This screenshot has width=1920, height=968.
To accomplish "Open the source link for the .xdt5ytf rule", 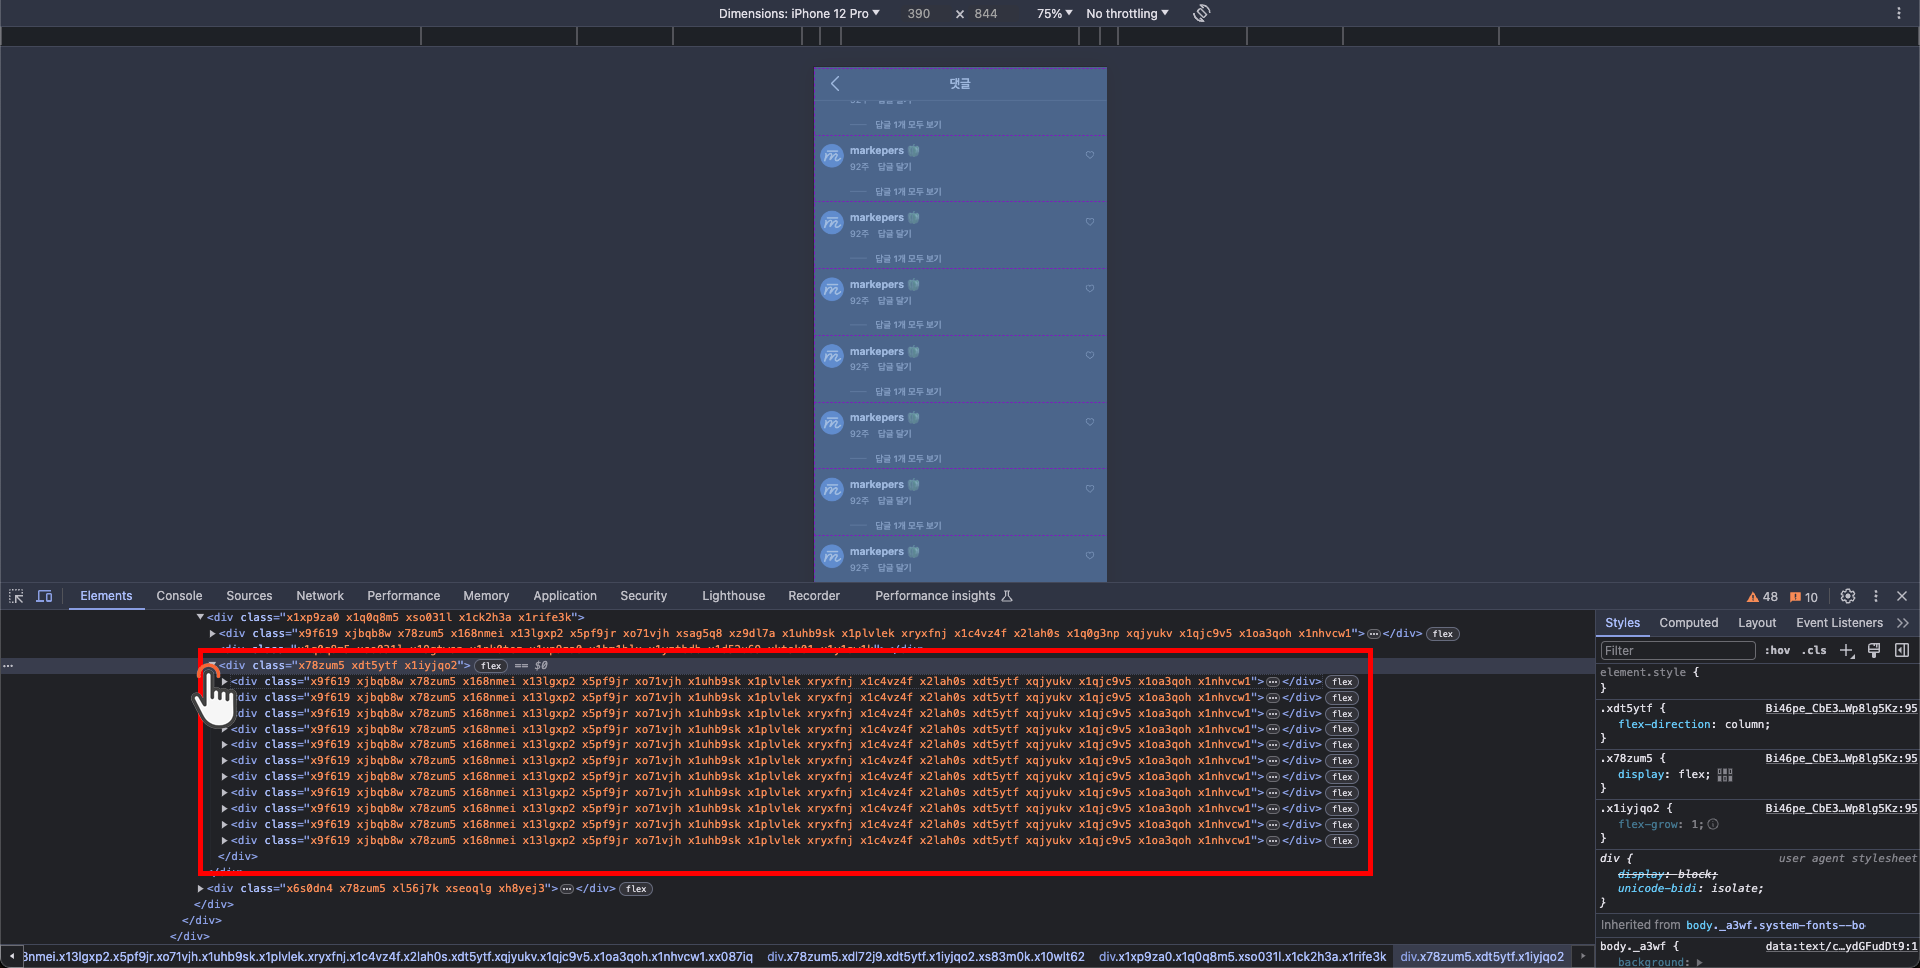I will tap(1841, 709).
